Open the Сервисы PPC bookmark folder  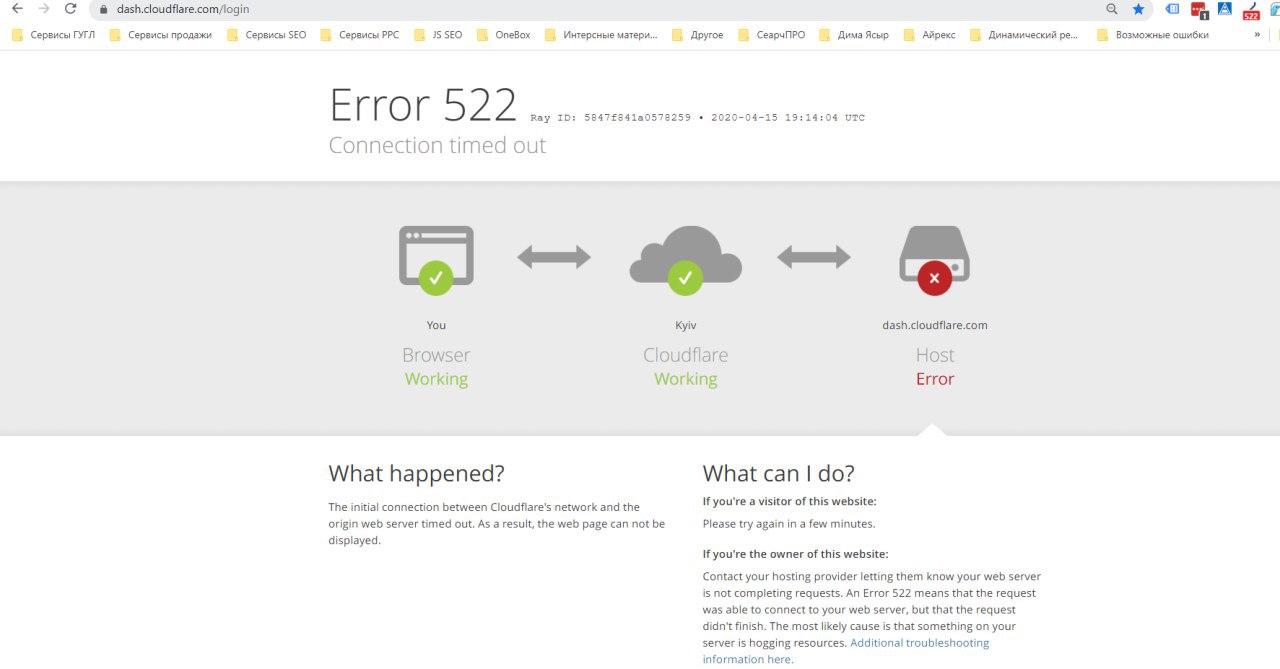click(x=360, y=34)
